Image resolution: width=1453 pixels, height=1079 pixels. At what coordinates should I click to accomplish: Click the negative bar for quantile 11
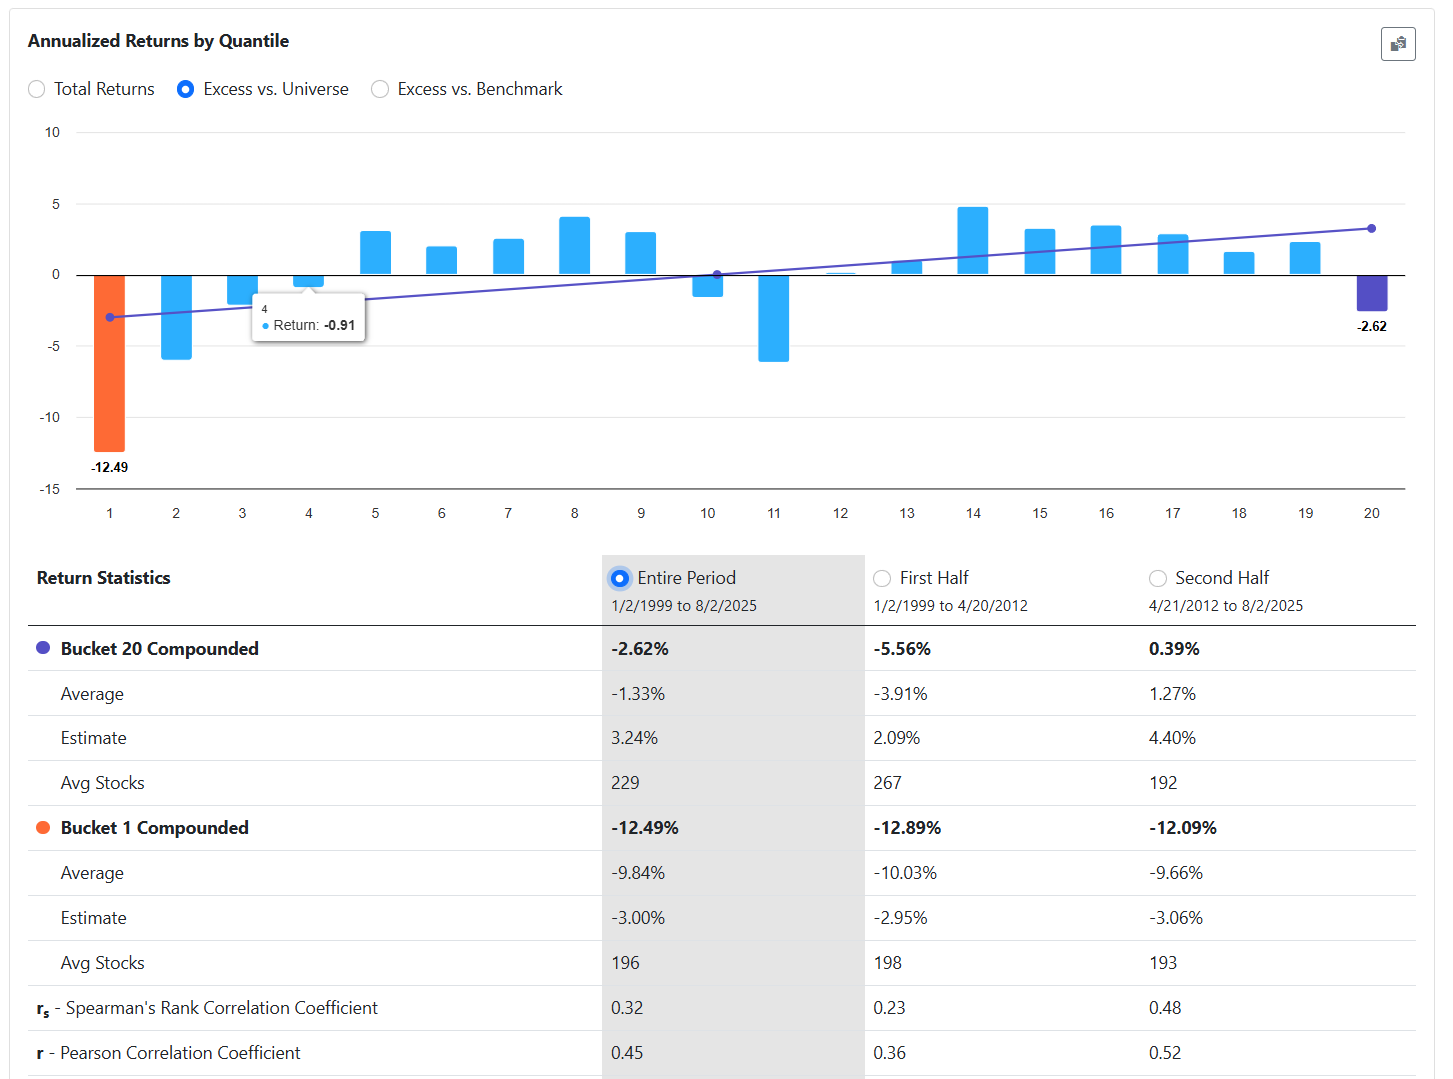pyautogui.click(x=773, y=318)
